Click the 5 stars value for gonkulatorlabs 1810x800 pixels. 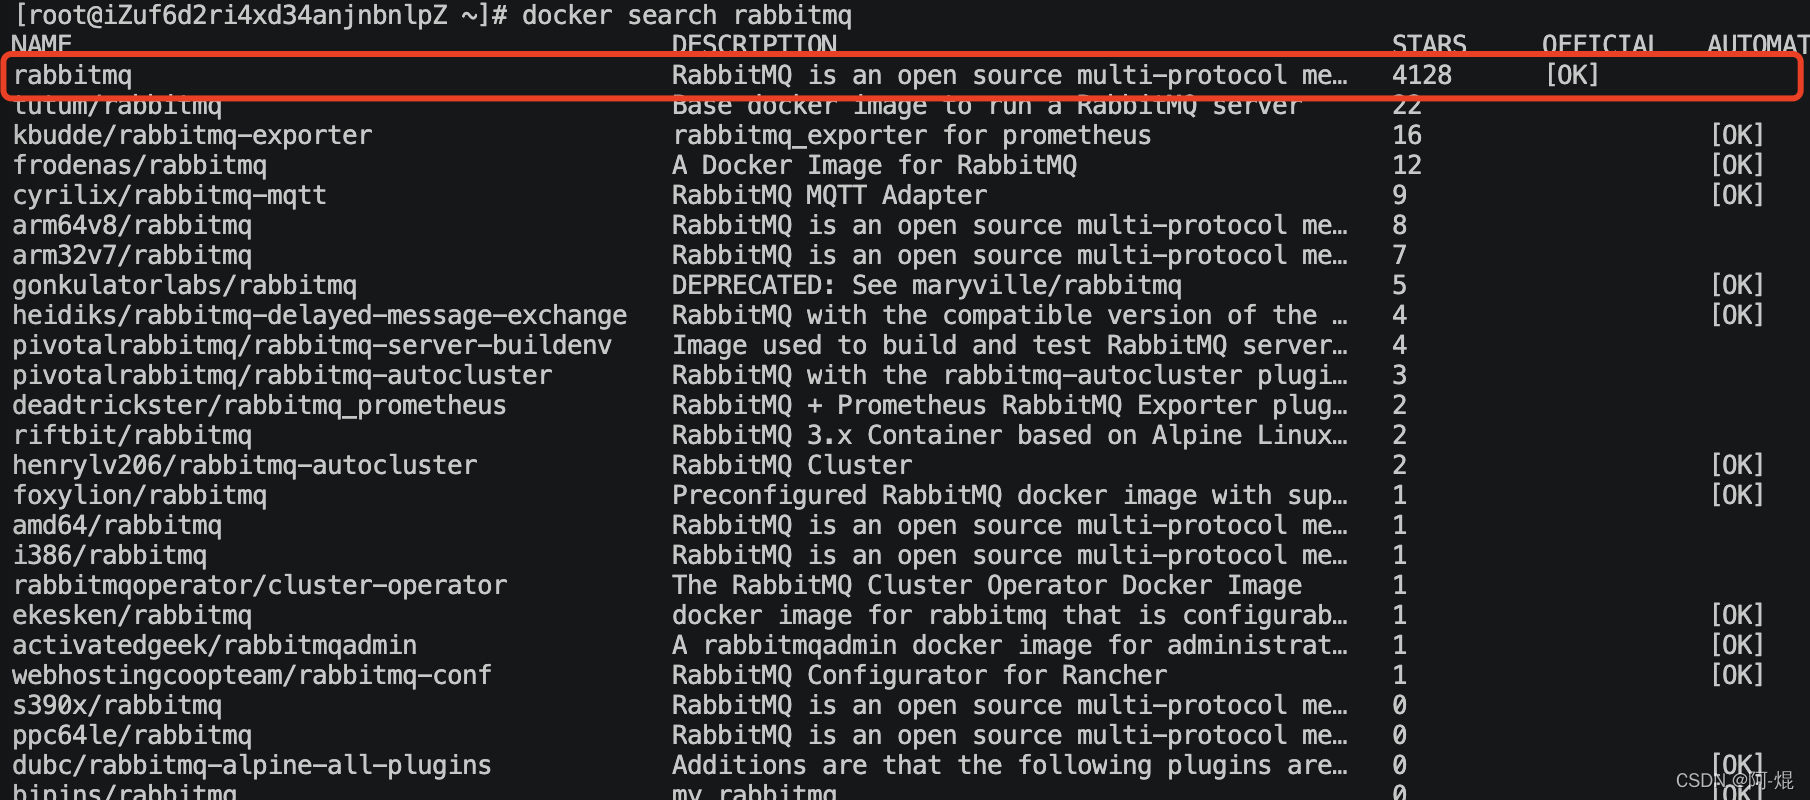click(1400, 285)
